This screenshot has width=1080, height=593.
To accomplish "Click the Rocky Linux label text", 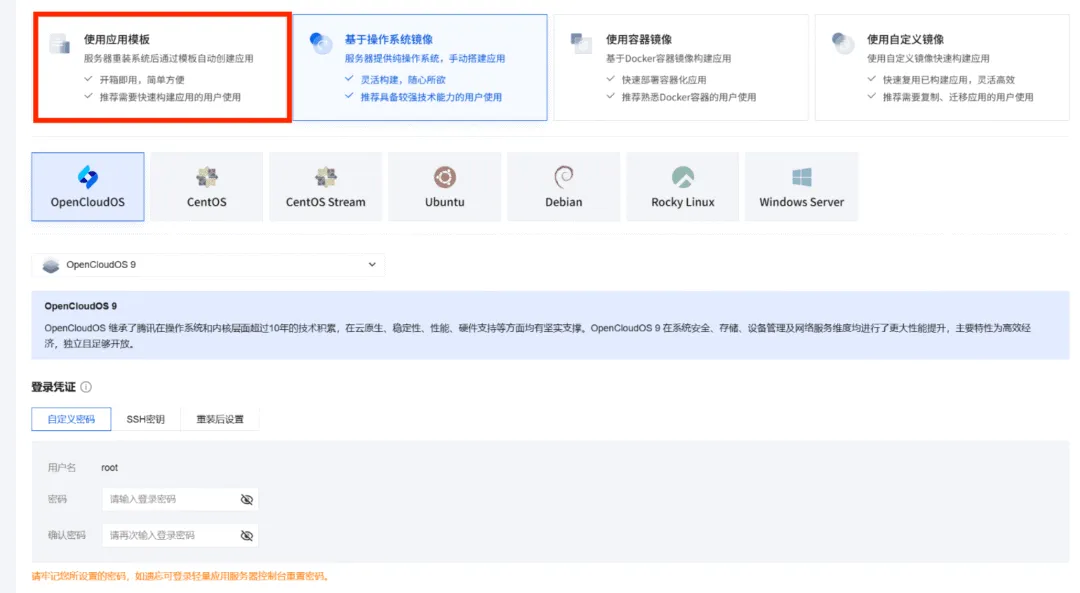I will pyautogui.click(x=683, y=202).
